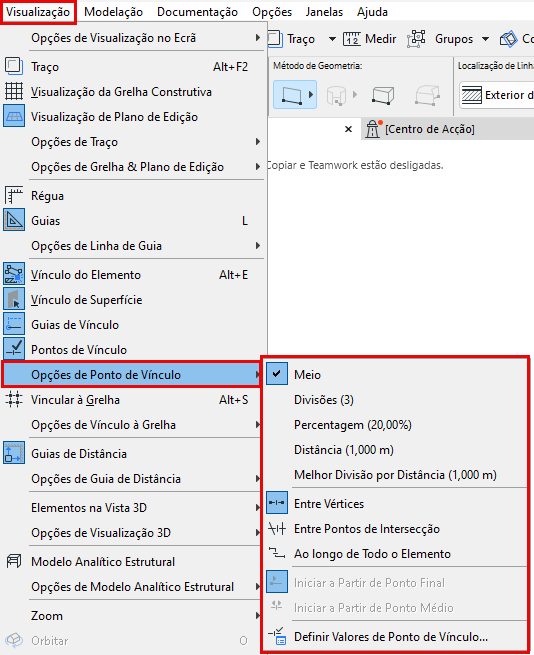Screen dimensions: 534x655
Task: Select Entre Pontos de Intersecção icon
Action: (277, 529)
